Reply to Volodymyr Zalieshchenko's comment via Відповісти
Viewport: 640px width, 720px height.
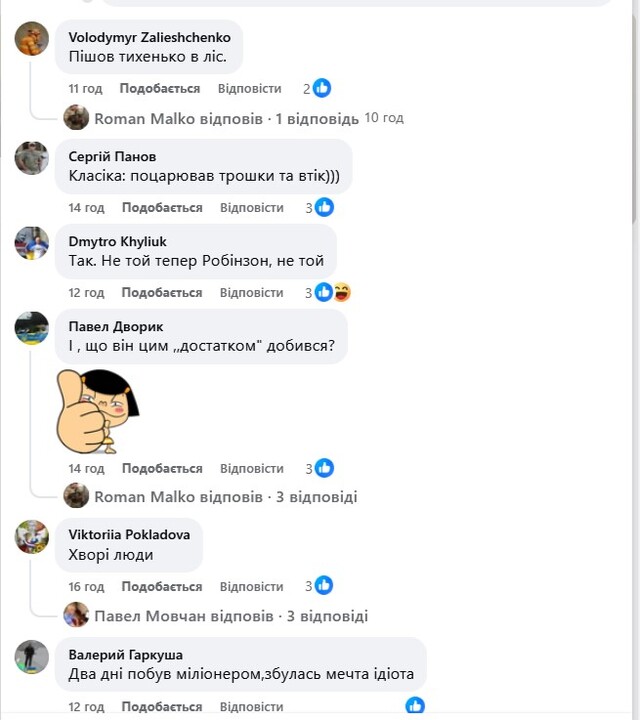250,88
